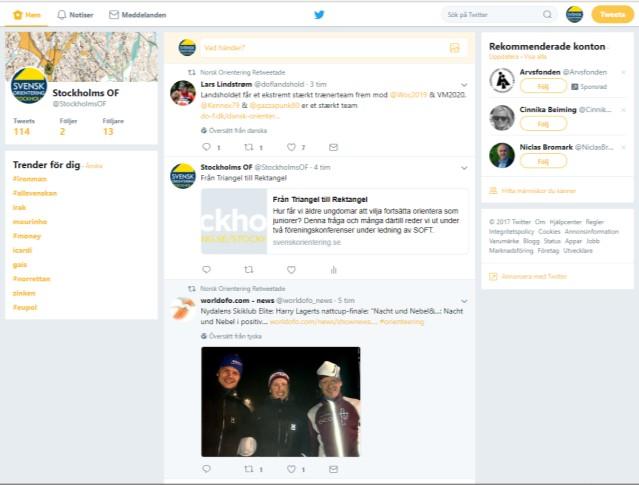The image size is (639, 485).
Task: Retweet Från Triangel till Rektangel tweet
Action: [x=249, y=269]
